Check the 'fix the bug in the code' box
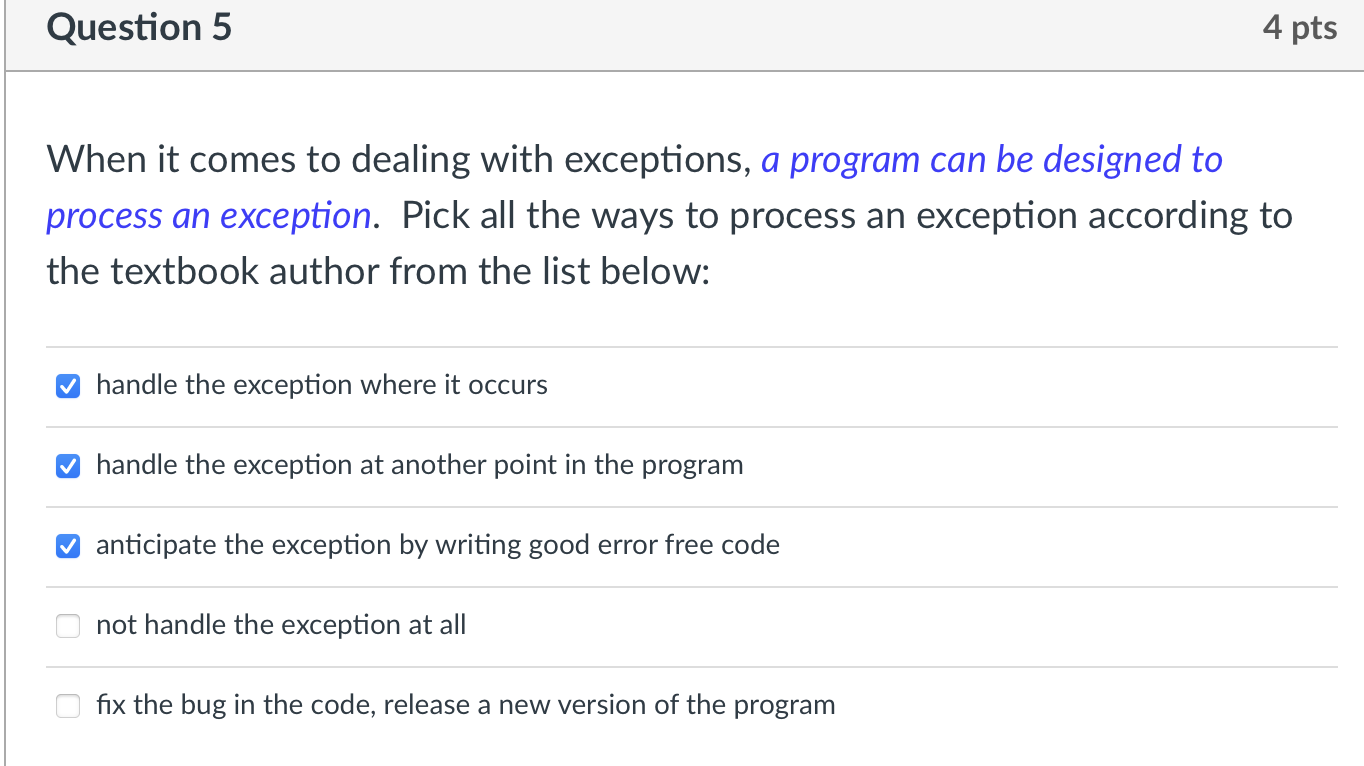 coord(68,706)
